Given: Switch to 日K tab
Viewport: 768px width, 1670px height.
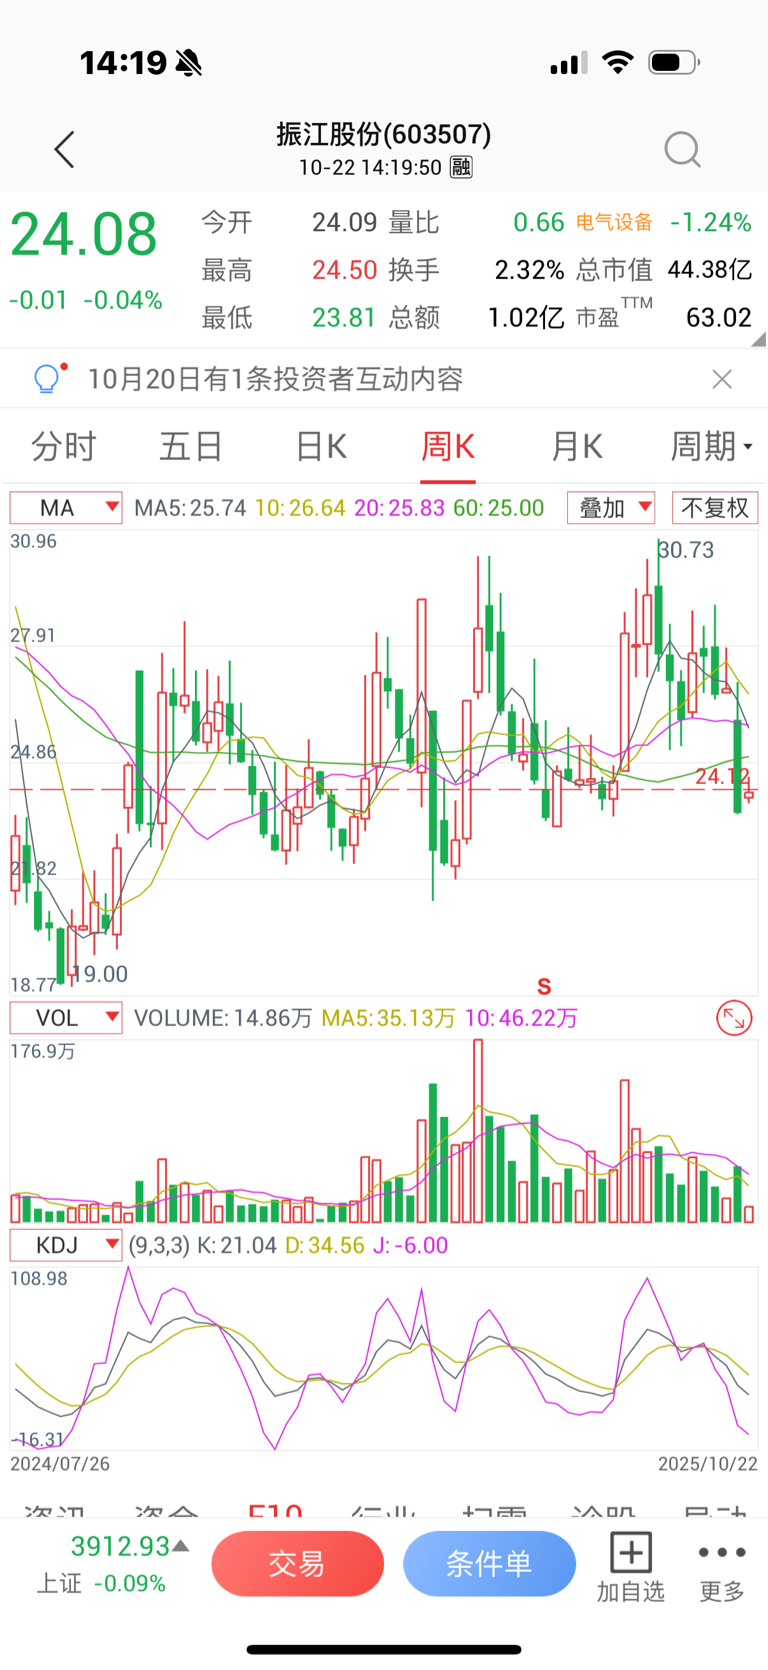Looking at the screenshot, I should tap(321, 446).
